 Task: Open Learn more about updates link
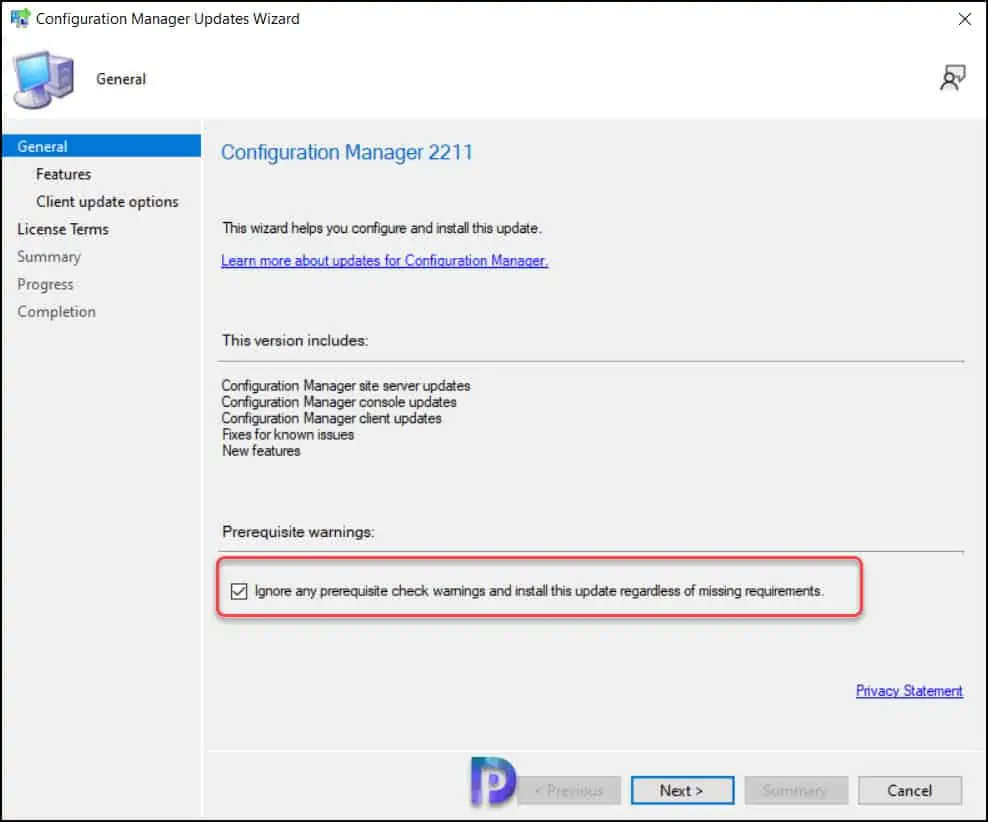click(x=384, y=260)
